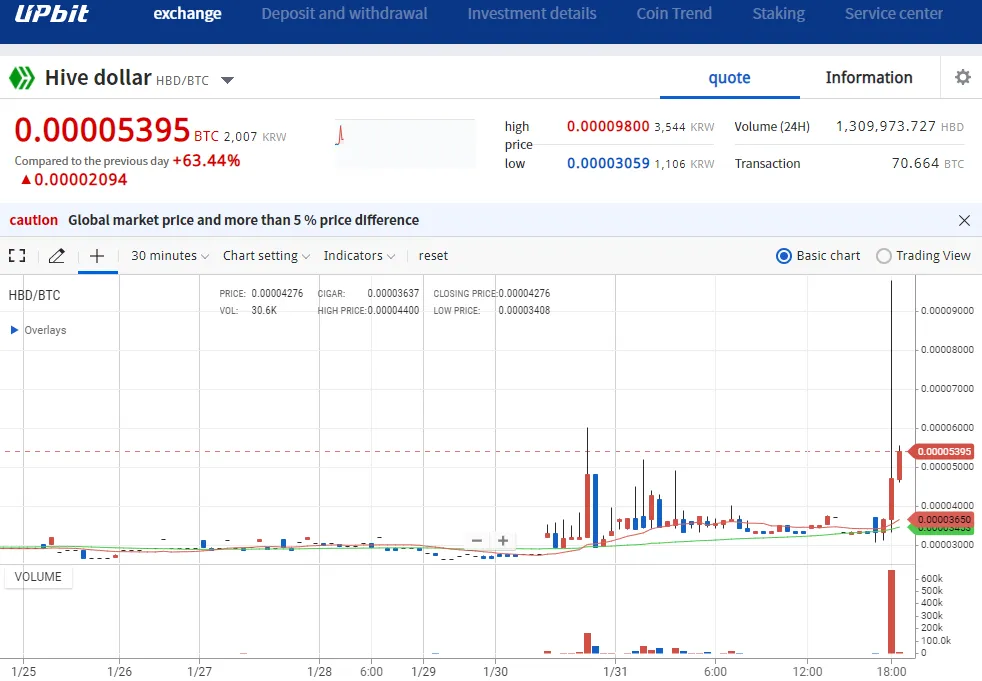Select the crosshair plus tool

[x=97, y=256]
